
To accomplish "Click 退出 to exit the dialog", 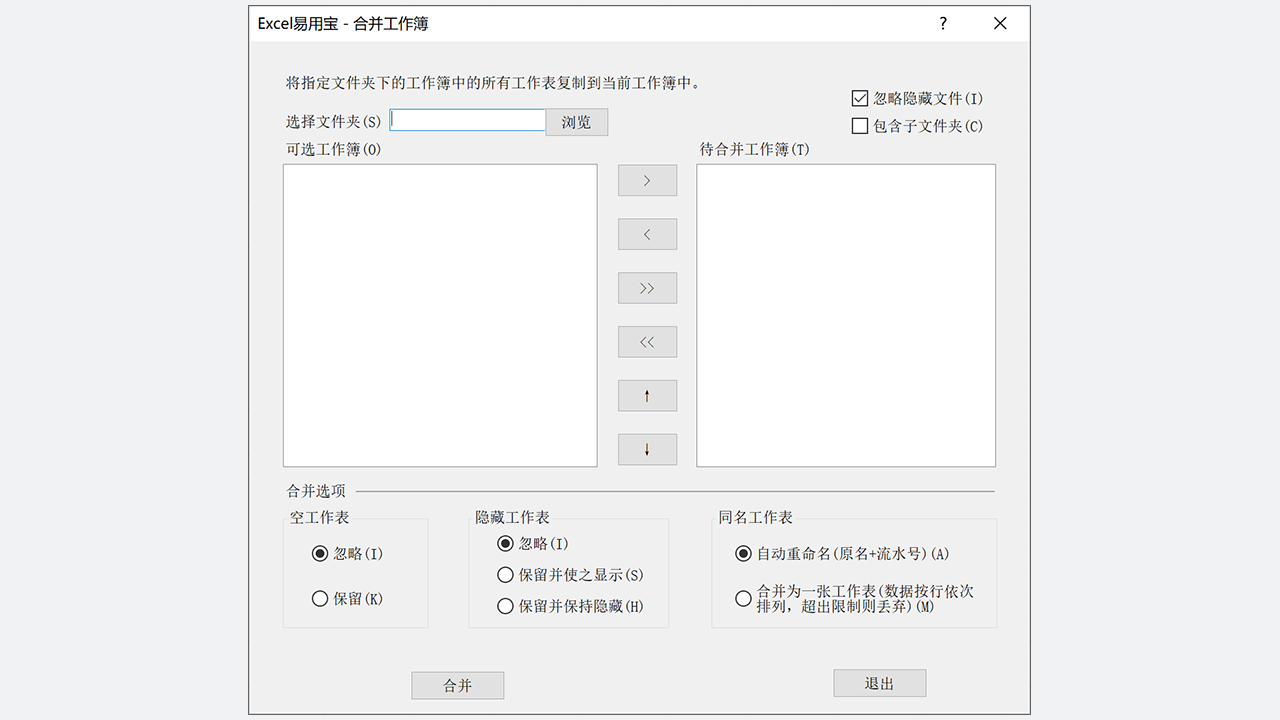I will [x=879, y=682].
